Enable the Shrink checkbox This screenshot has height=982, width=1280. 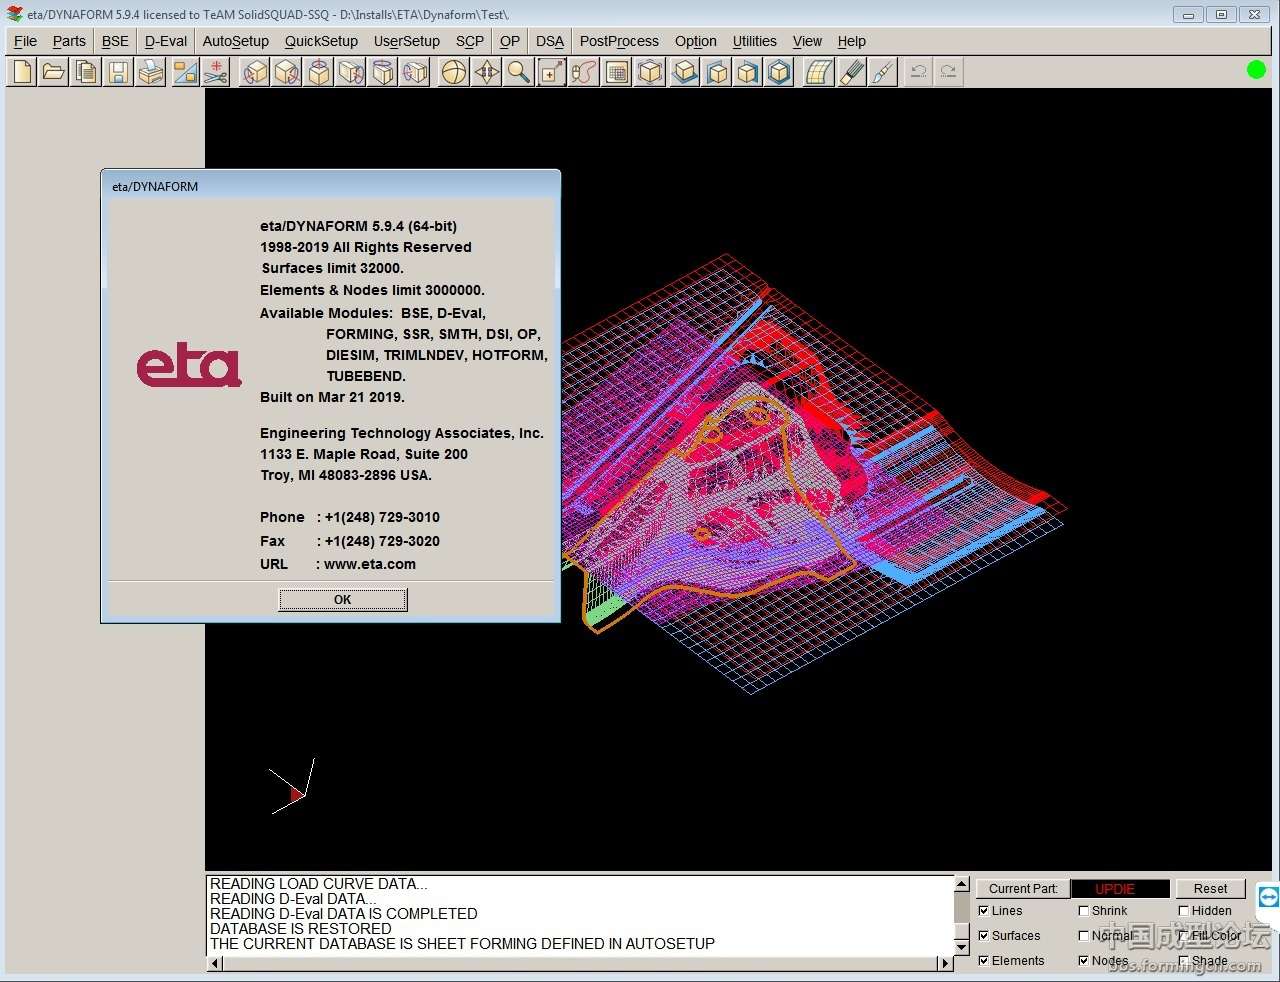click(x=1084, y=911)
